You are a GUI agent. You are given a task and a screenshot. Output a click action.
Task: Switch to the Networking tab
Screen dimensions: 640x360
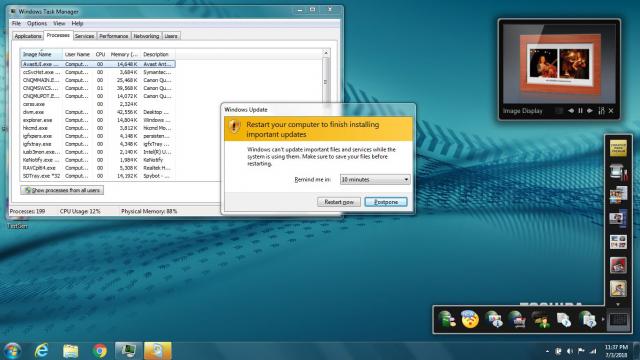(x=146, y=36)
